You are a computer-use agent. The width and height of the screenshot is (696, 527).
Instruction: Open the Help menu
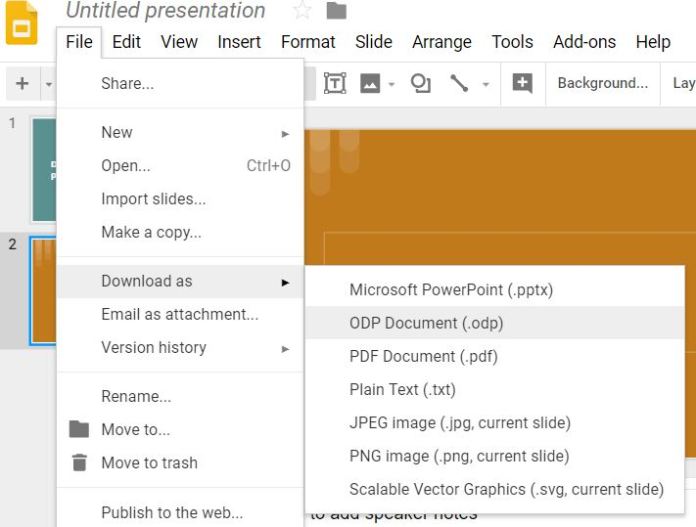click(653, 42)
